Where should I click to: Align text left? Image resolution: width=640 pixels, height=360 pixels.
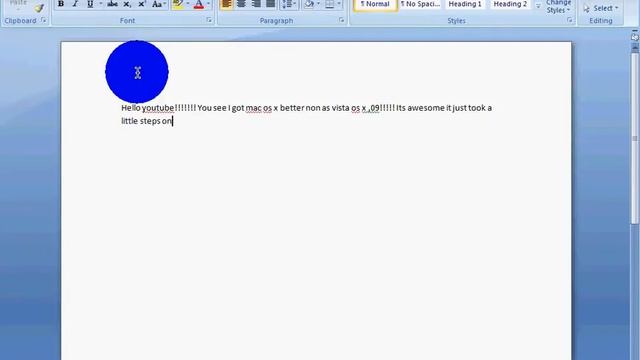pos(227,4)
